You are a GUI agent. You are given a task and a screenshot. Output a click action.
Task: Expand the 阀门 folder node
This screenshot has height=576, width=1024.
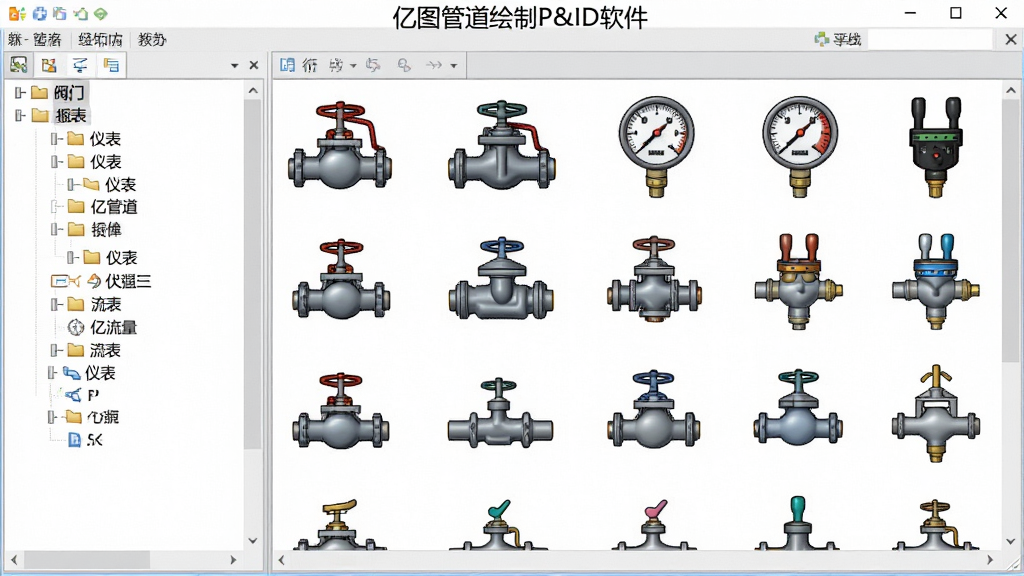pyautogui.click(x=20, y=93)
